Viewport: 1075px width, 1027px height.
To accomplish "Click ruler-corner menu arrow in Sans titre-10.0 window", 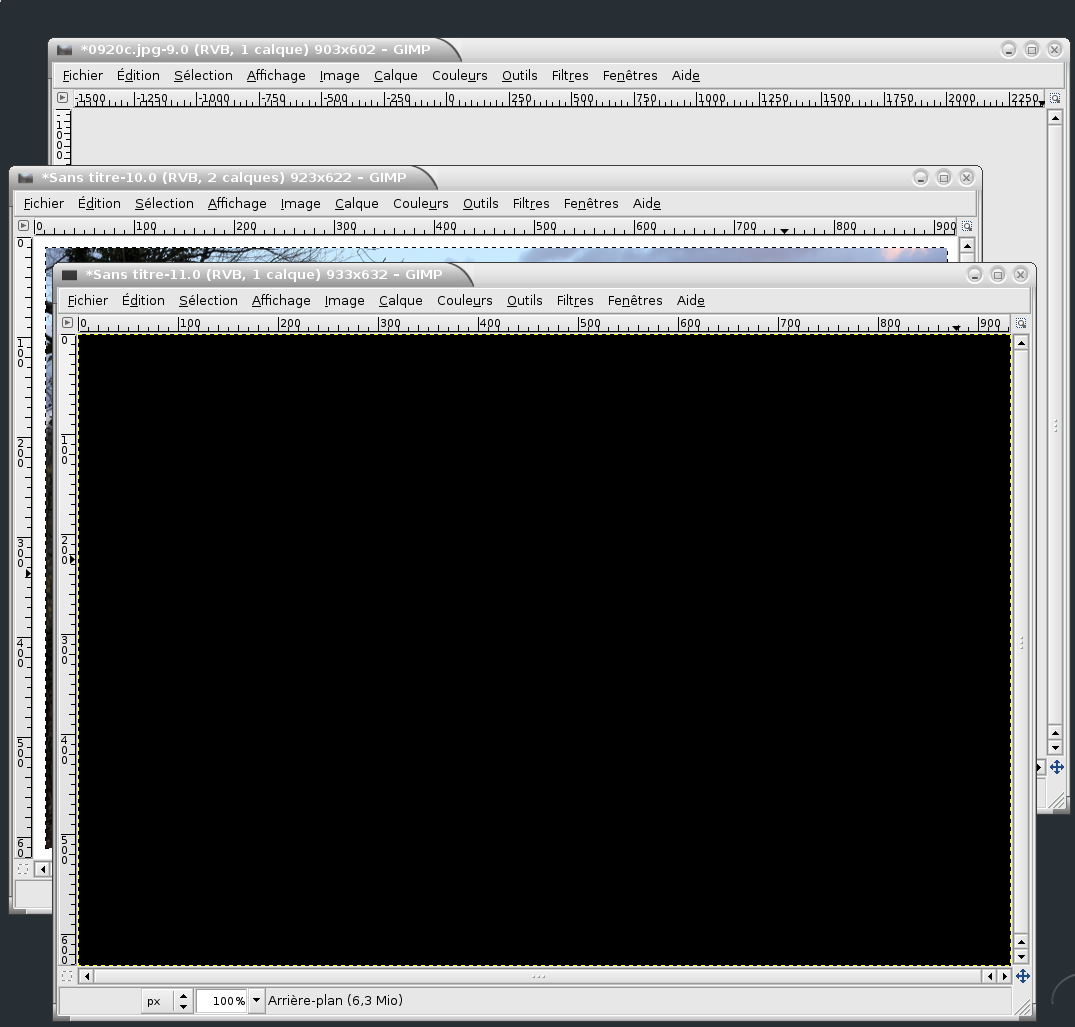I will pyautogui.click(x=23, y=226).
